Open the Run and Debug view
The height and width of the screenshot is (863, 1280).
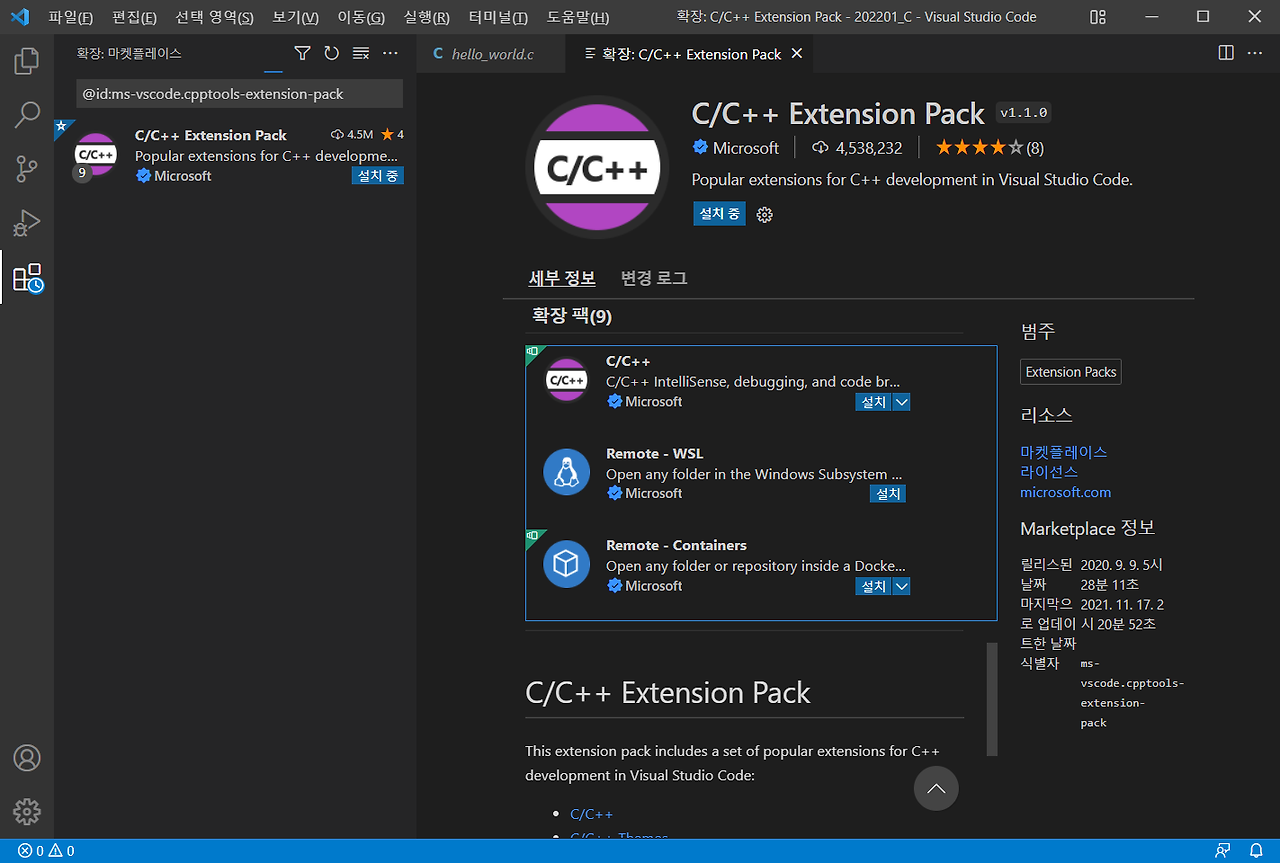27,223
